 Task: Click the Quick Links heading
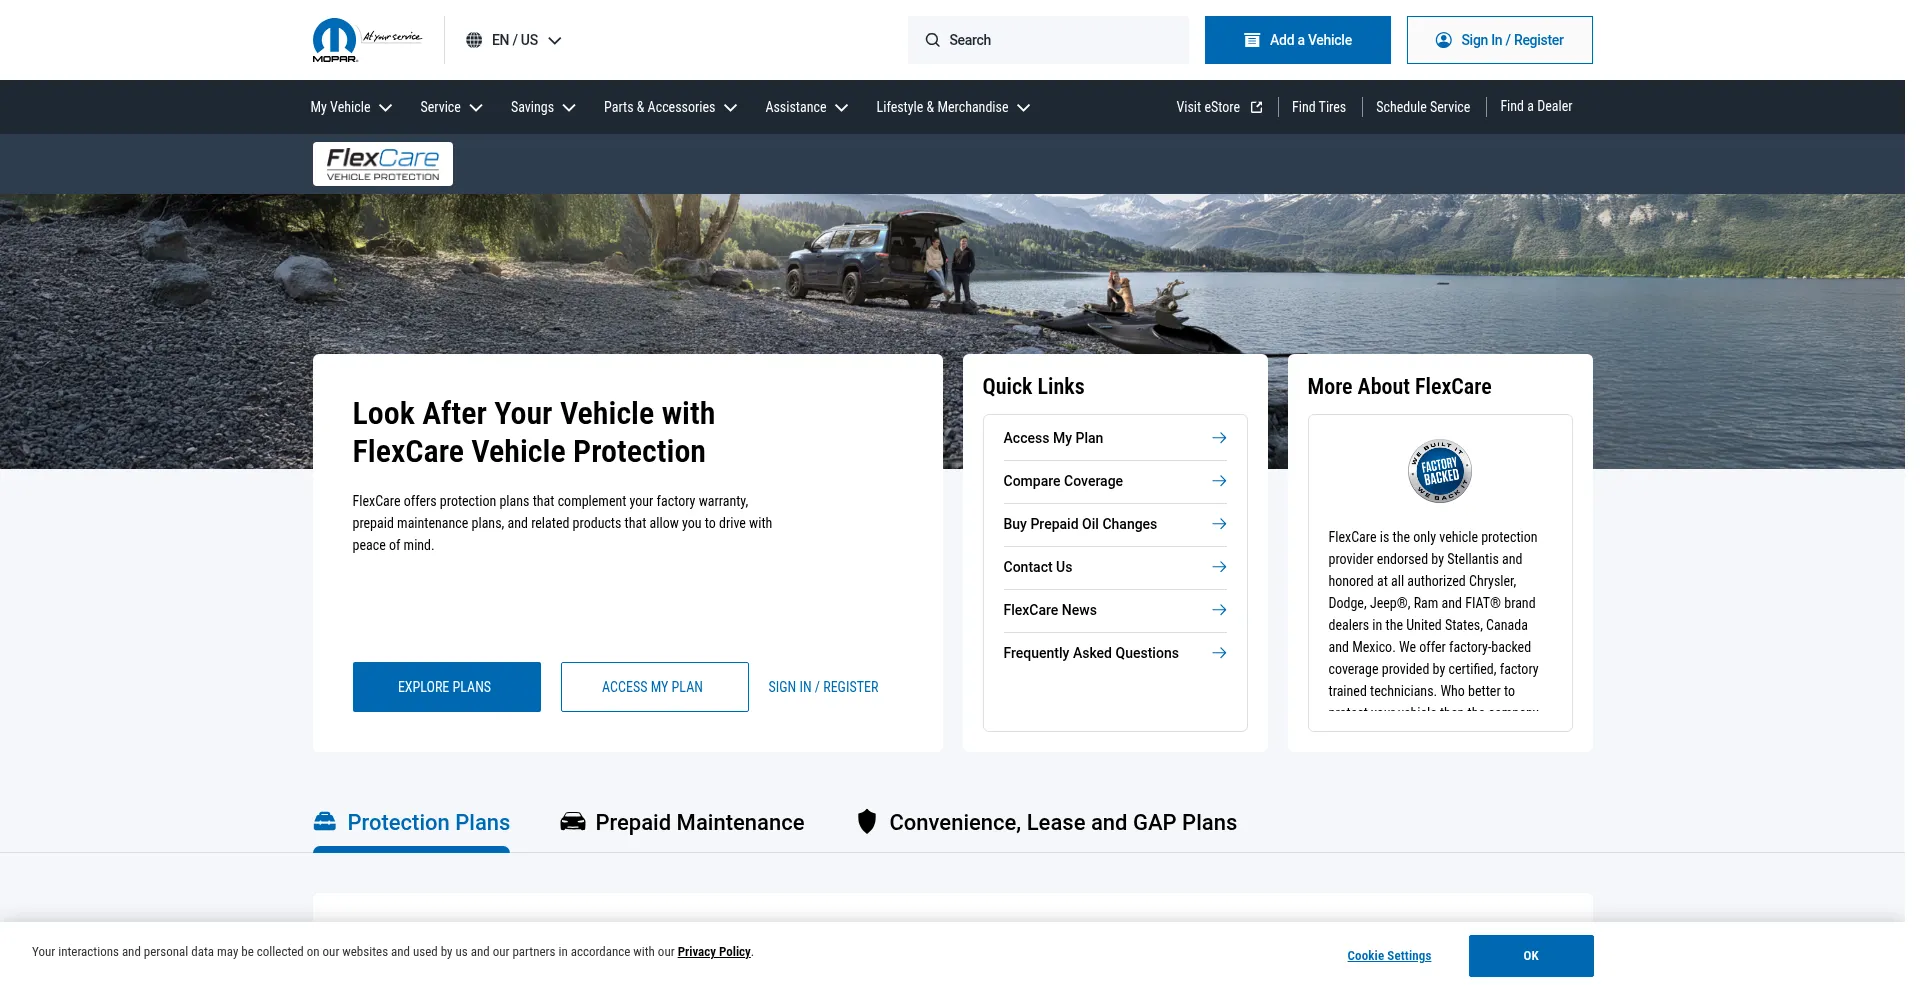(x=1033, y=387)
